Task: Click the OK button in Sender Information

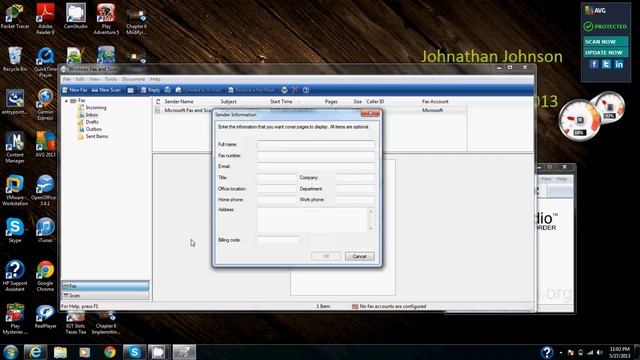Action: [326, 256]
